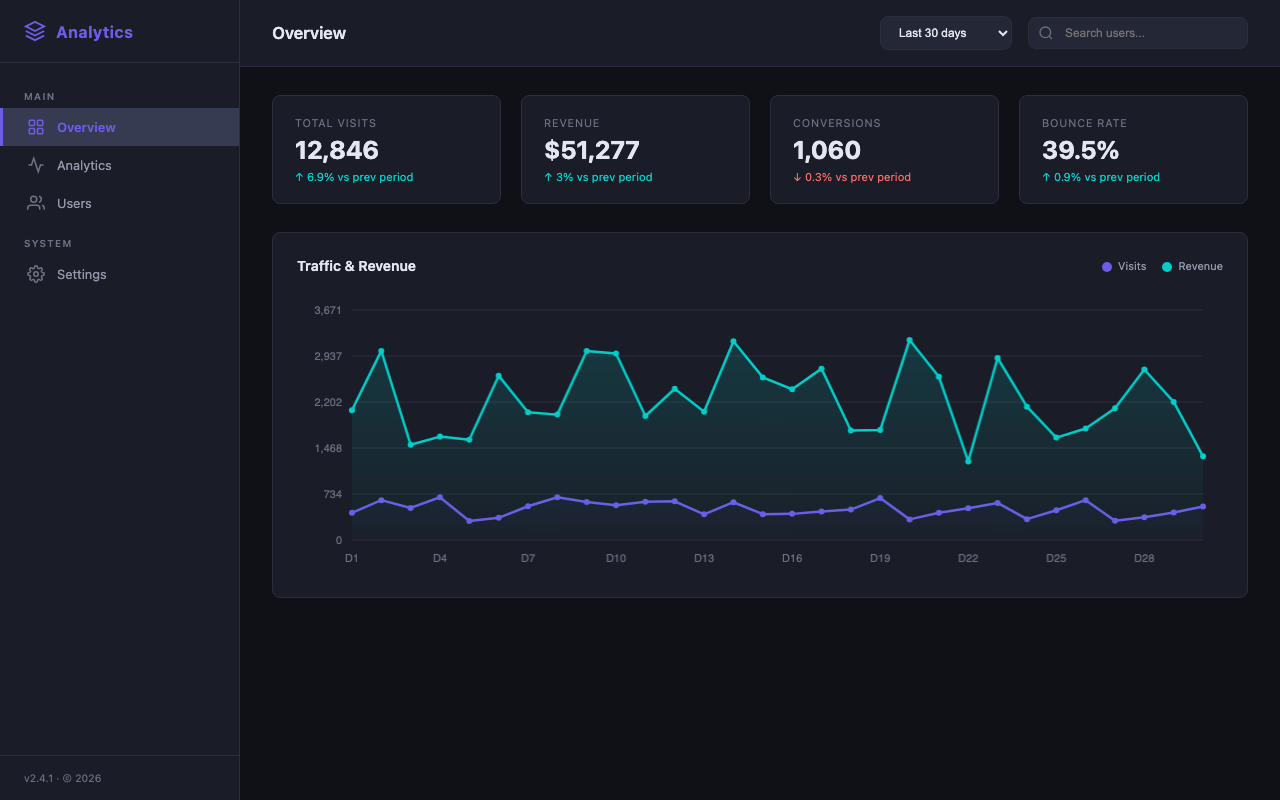Open the Users sidebar menu item

[x=120, y=203]
